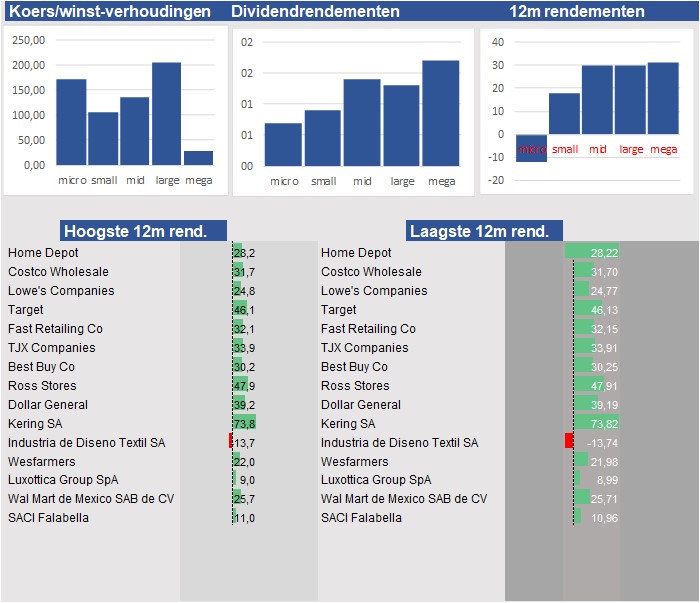Image resolution: width=700 pixels, height=603 pixels.
Task: Click the large bar in Dividendrendementen chart
Action: (x=401, y=126)
